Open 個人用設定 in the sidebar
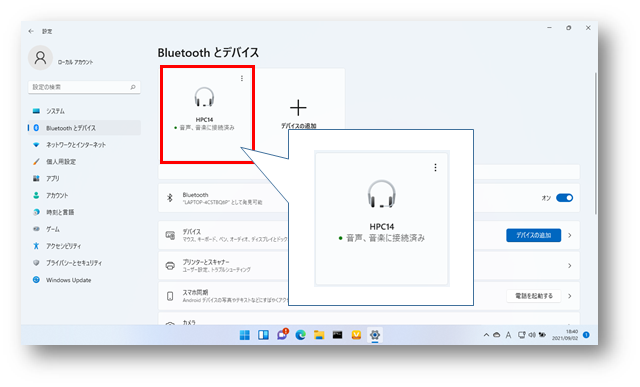This screenshot has height=387, width=640. click(x=84, y=162)
